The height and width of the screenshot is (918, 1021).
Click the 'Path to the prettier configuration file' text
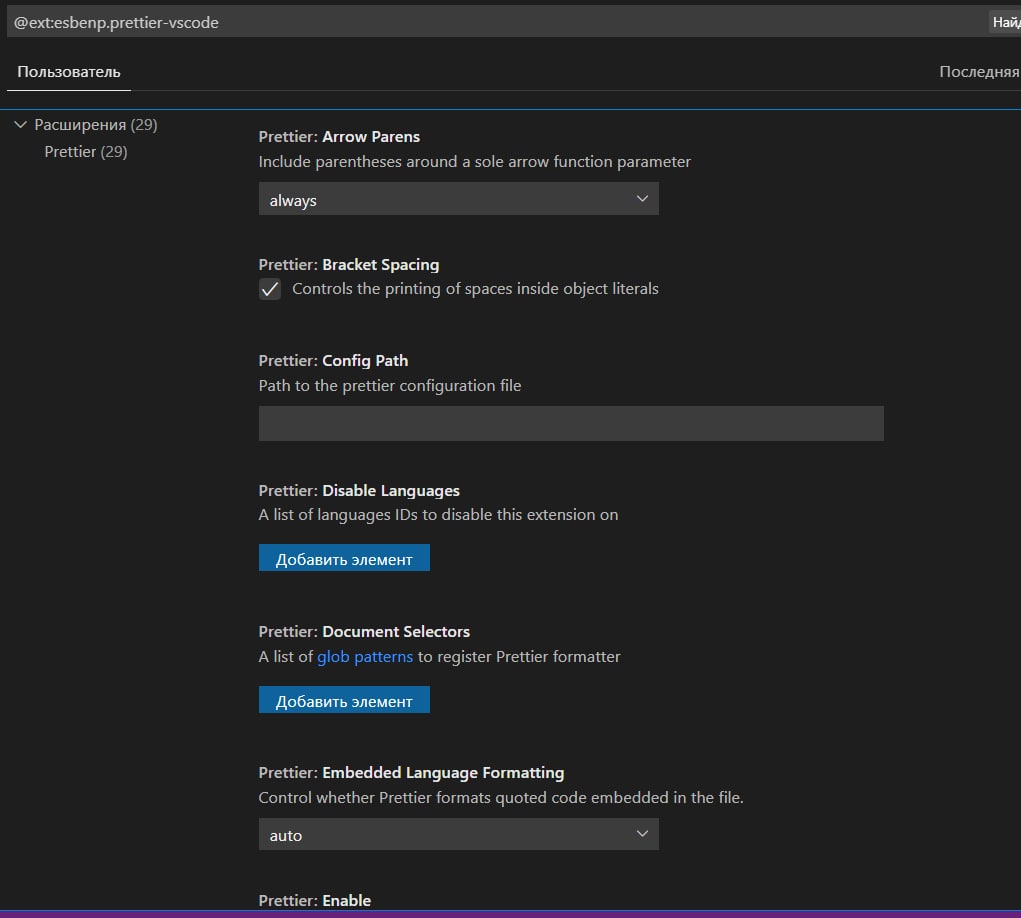tap(389, 385)
